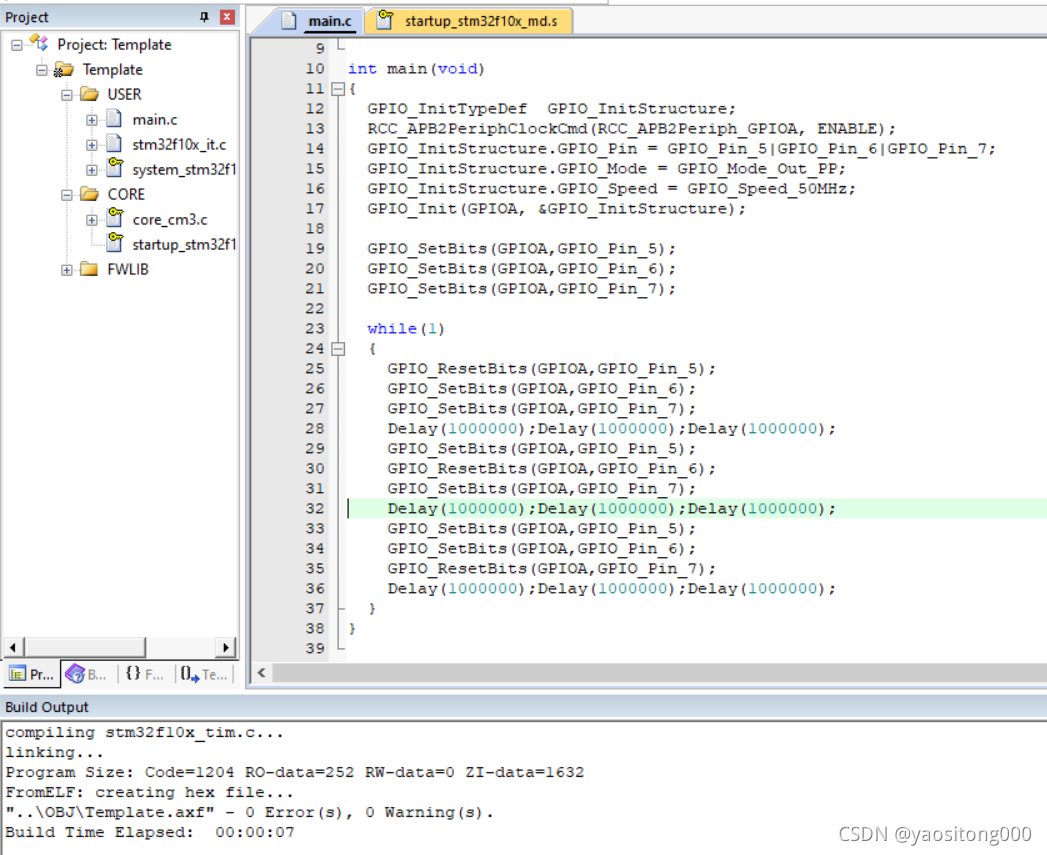The width and height of the screenshot is (1047, 855).
Task: Click the stm32f10x_it.c file icon
Action: tap(114, 144)
